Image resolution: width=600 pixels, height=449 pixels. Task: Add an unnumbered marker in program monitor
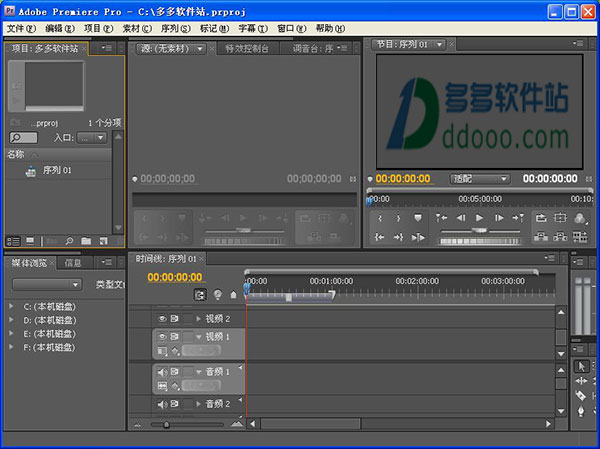pos(418,218)
